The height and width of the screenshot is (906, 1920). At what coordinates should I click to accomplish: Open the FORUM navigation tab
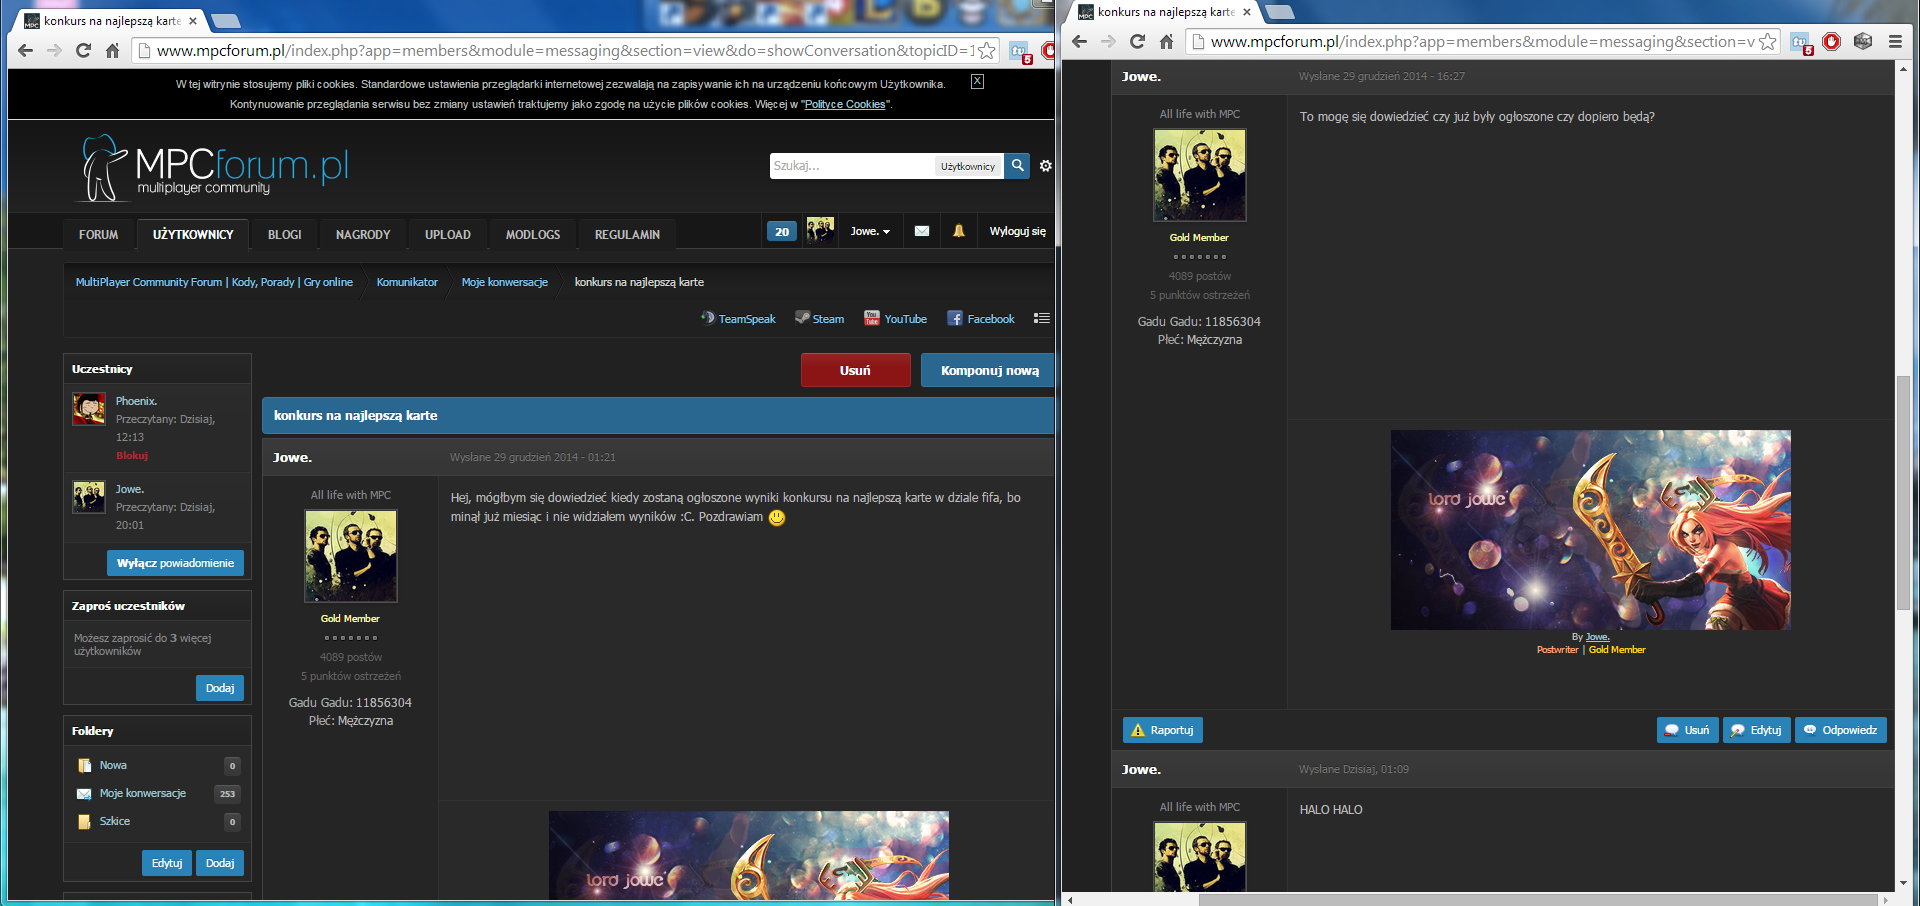99,234
